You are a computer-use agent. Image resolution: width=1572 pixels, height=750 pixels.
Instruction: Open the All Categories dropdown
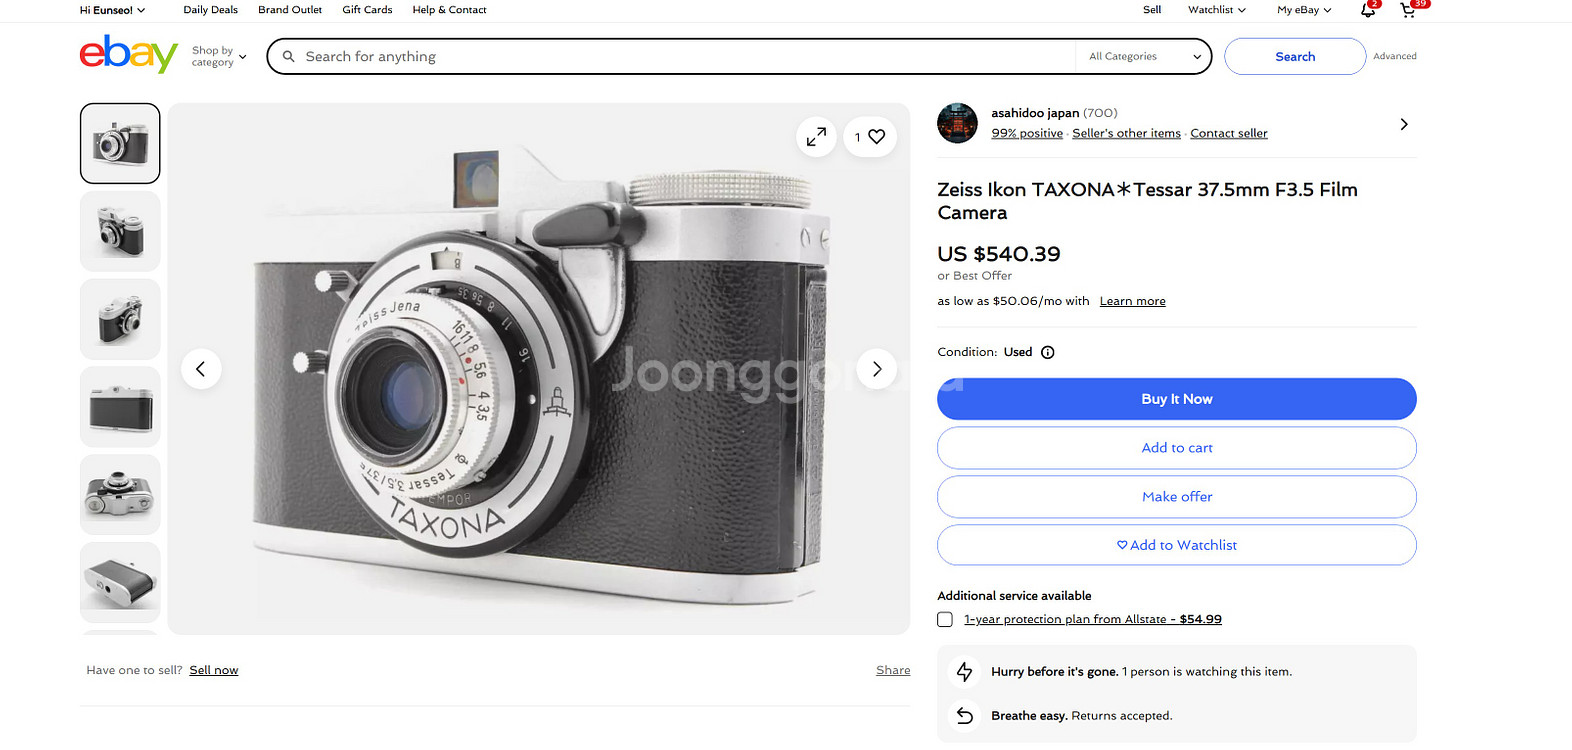click(1143, 57)
